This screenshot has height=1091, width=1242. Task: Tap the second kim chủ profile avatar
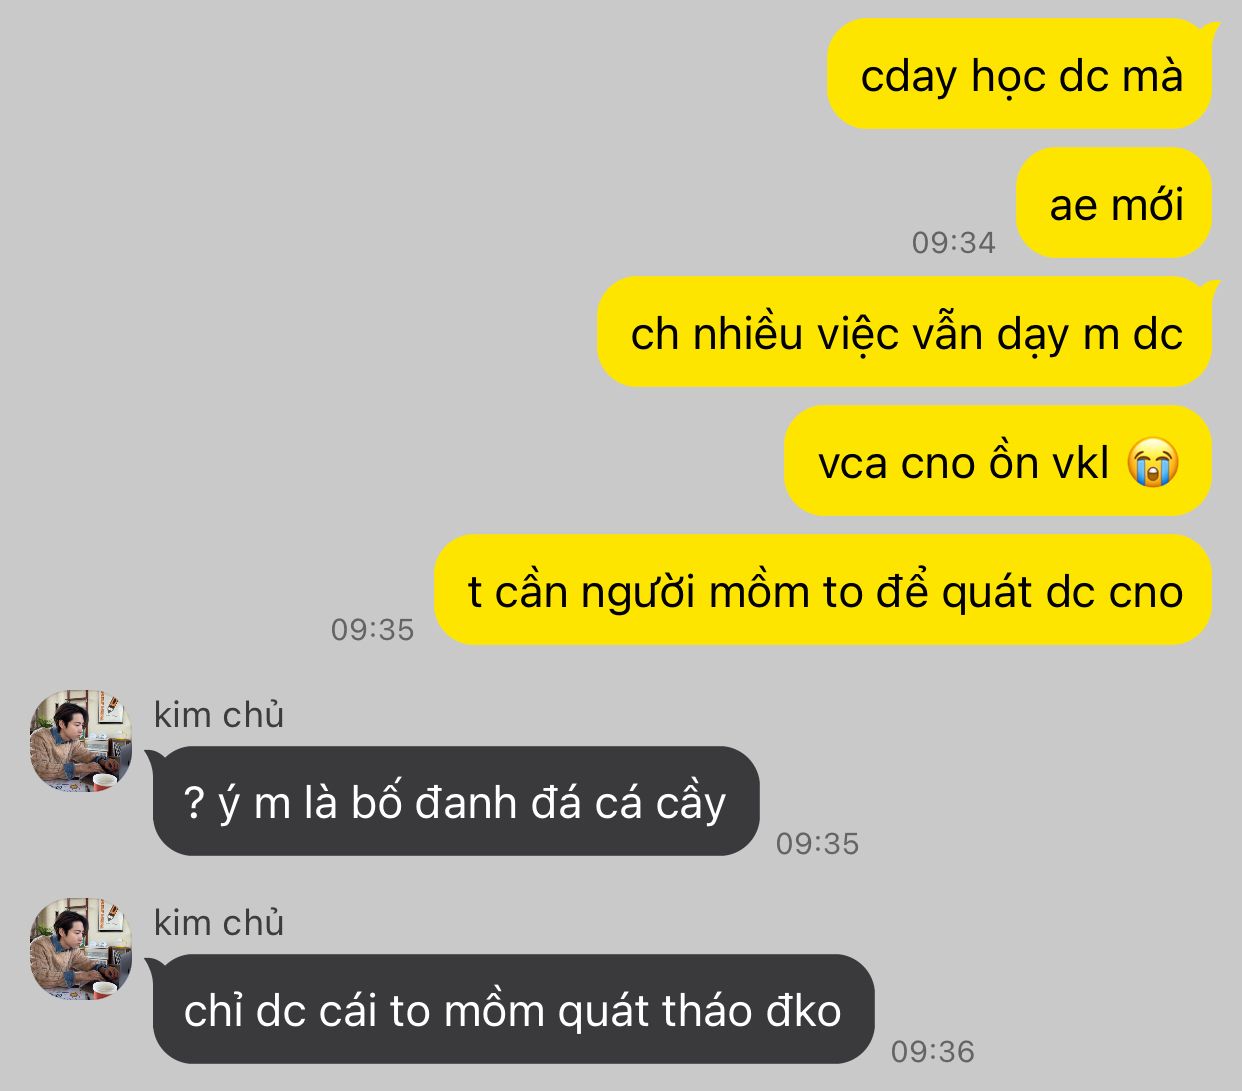[81, 949]
